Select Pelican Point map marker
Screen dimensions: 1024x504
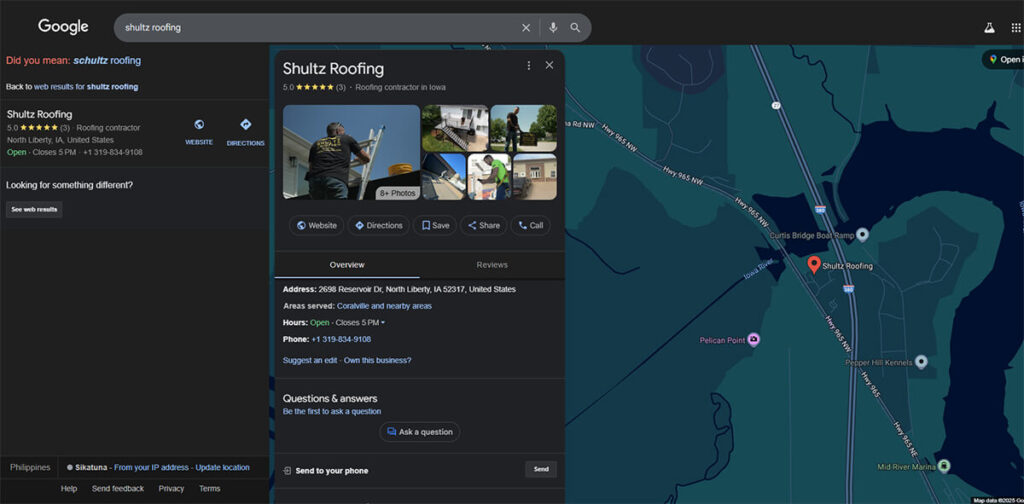click(754, 339)
